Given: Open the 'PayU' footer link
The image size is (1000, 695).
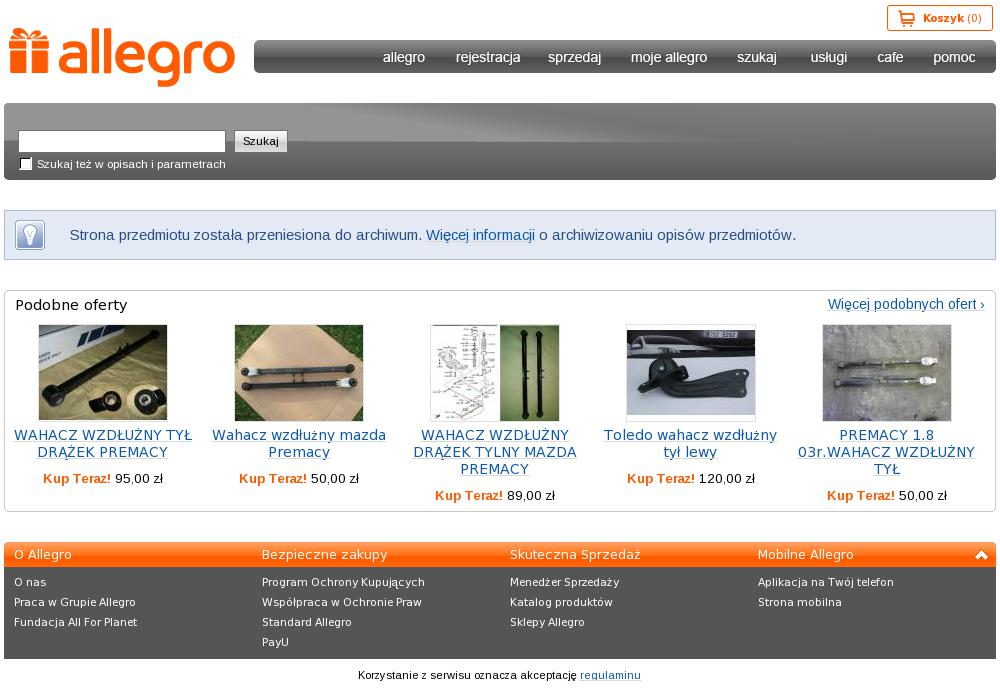Looking at the screenshot, I should tap(276, 642).
